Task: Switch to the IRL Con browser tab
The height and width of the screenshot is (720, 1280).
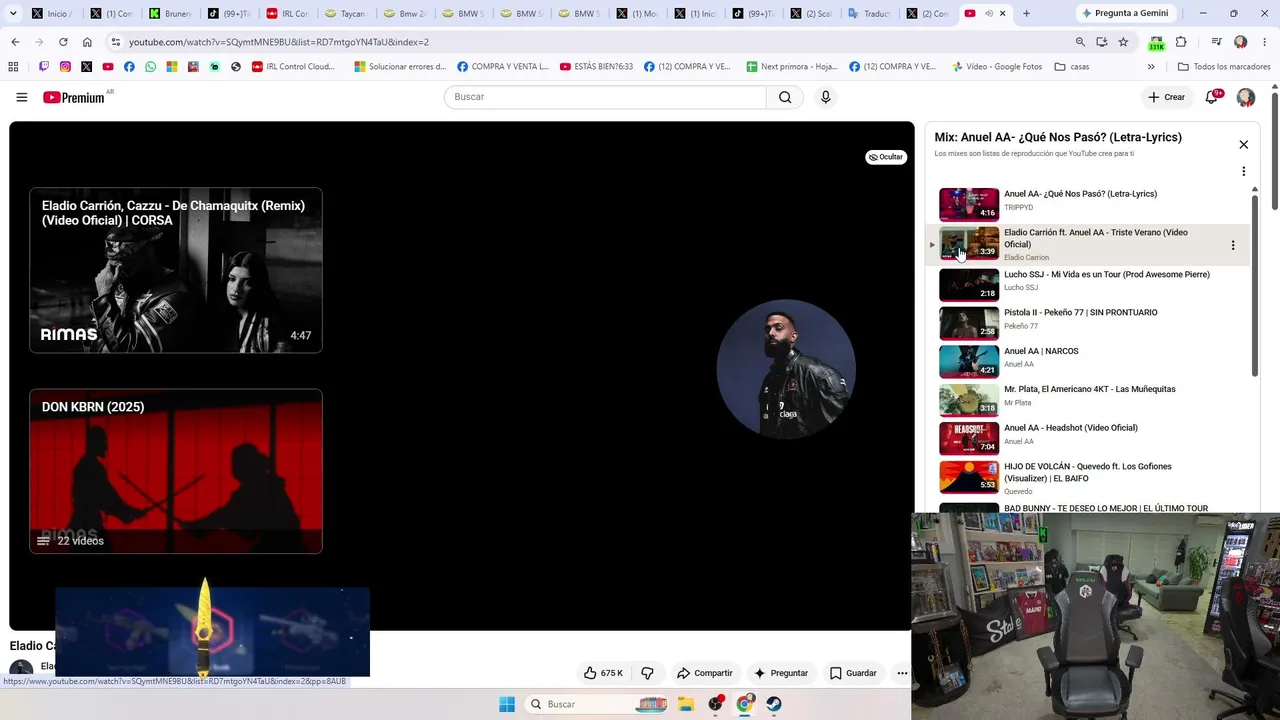Action: tap(288, 14)
